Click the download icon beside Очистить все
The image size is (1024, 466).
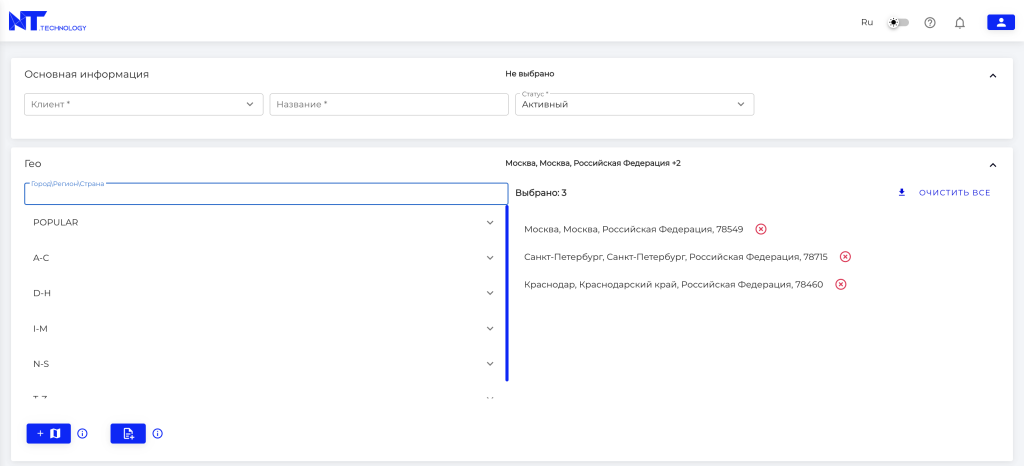click(x=901, y=192)
